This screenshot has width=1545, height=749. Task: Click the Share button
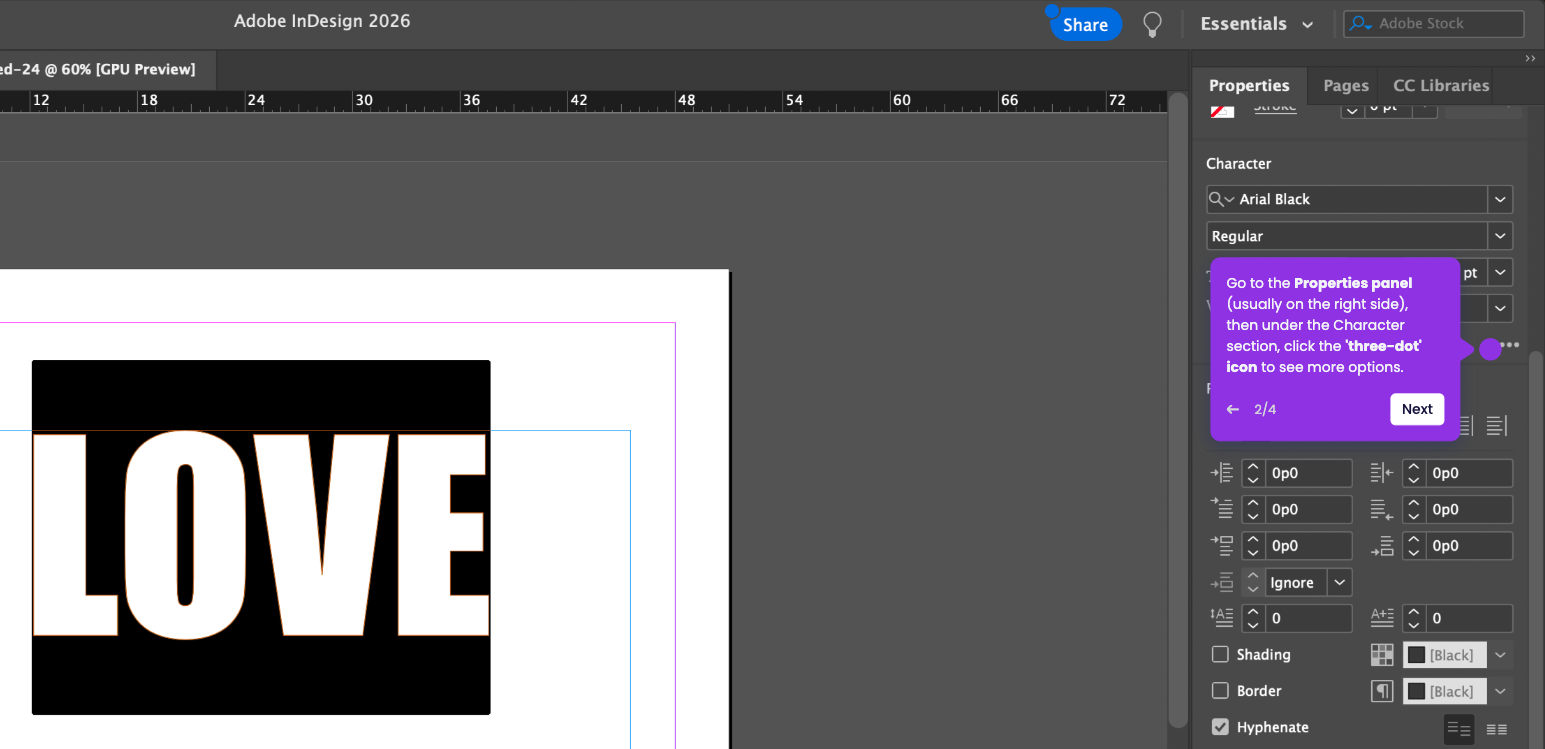click(1085, 24)
